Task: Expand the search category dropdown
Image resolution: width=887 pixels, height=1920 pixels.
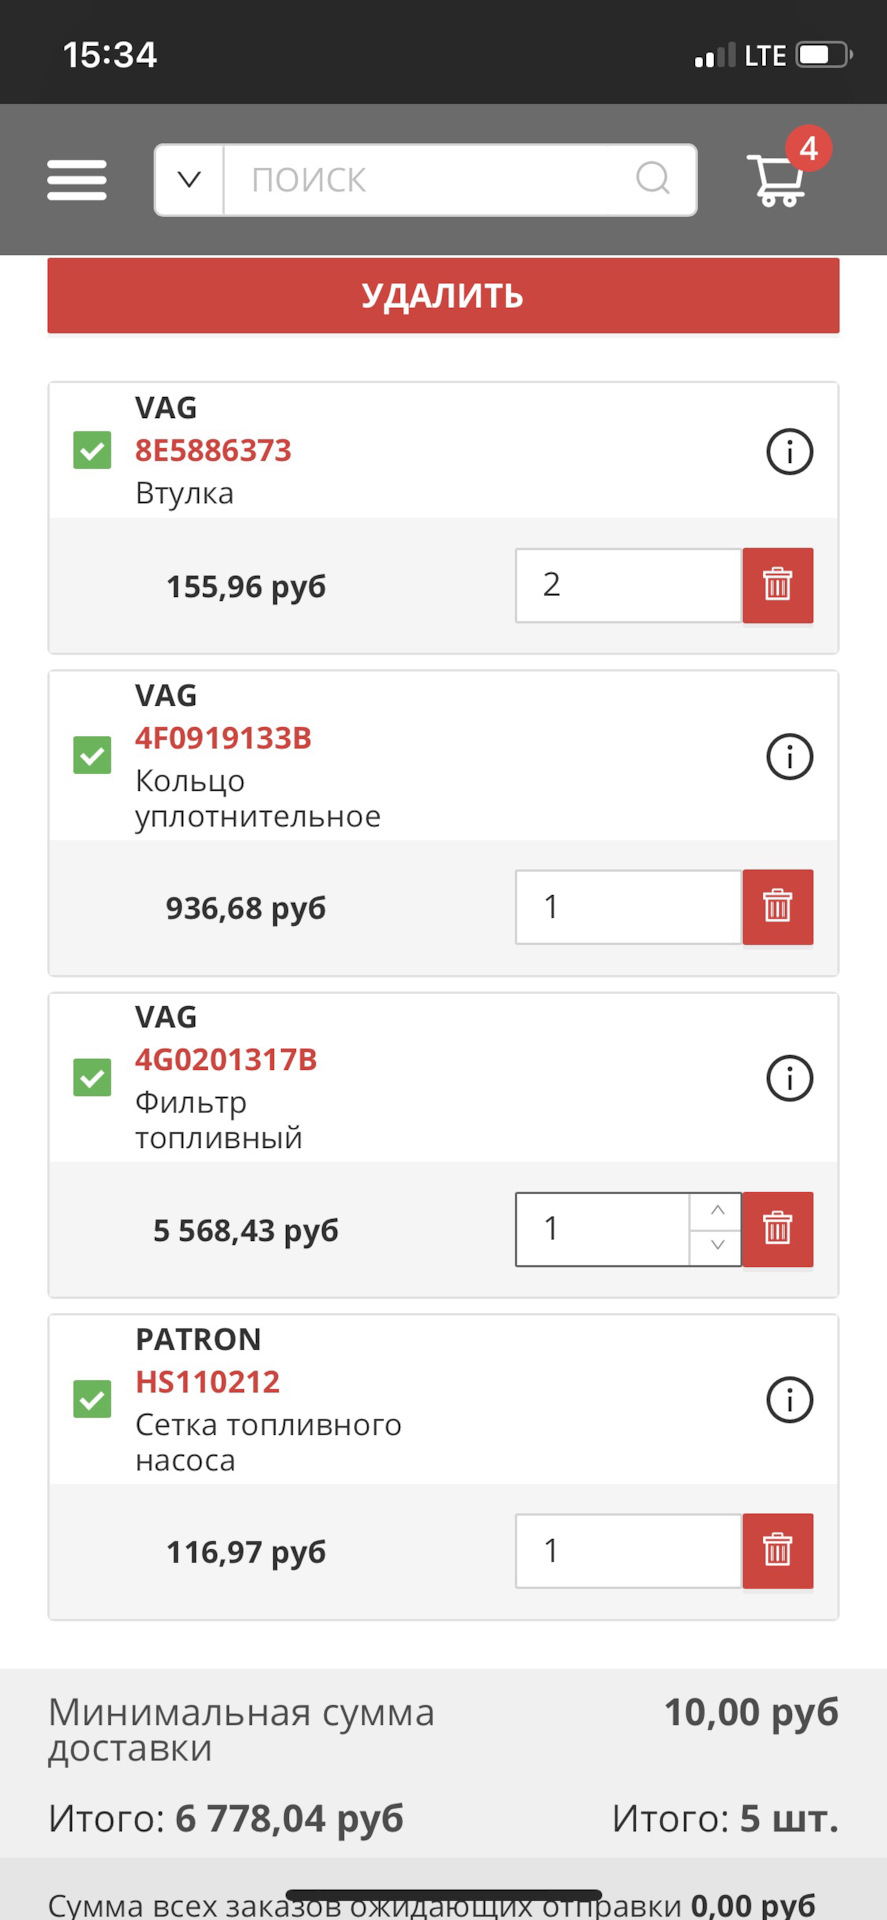Action: click(189, 180)
